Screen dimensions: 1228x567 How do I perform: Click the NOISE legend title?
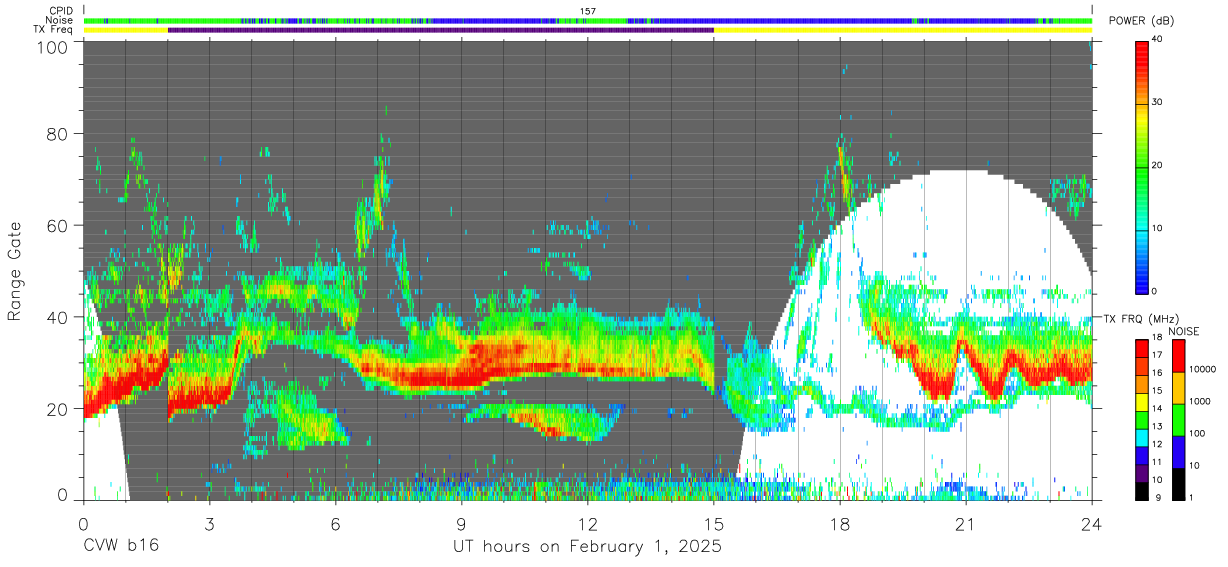(1184, 331)
